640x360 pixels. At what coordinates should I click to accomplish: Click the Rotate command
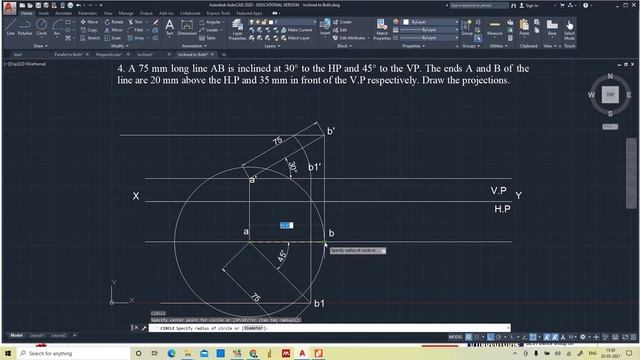(114, 22)
